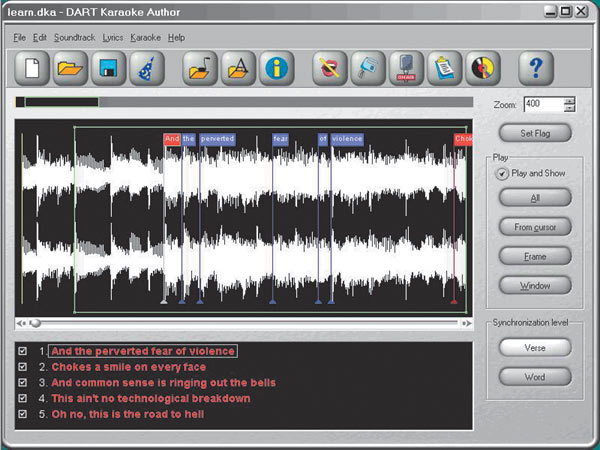Image resolution: width=600 pixels, height=450 pixels.
Task: Click the waveform horizontal scrollbar thumb
Action: tap(35, 323)
